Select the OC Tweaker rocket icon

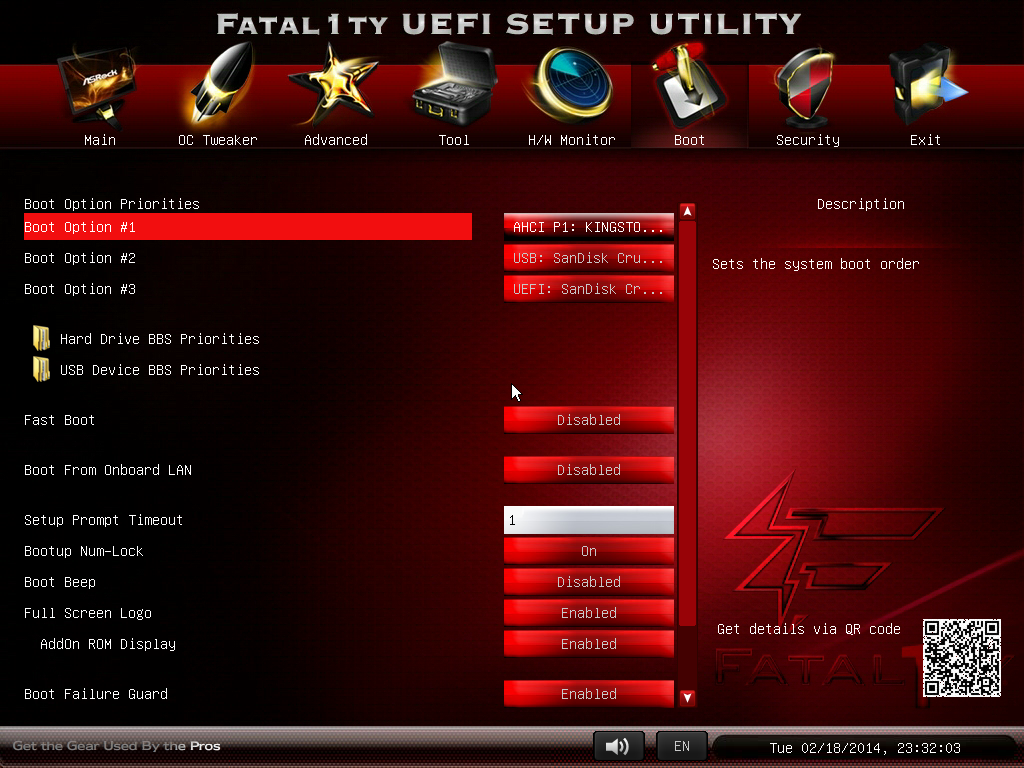(217, 90)
